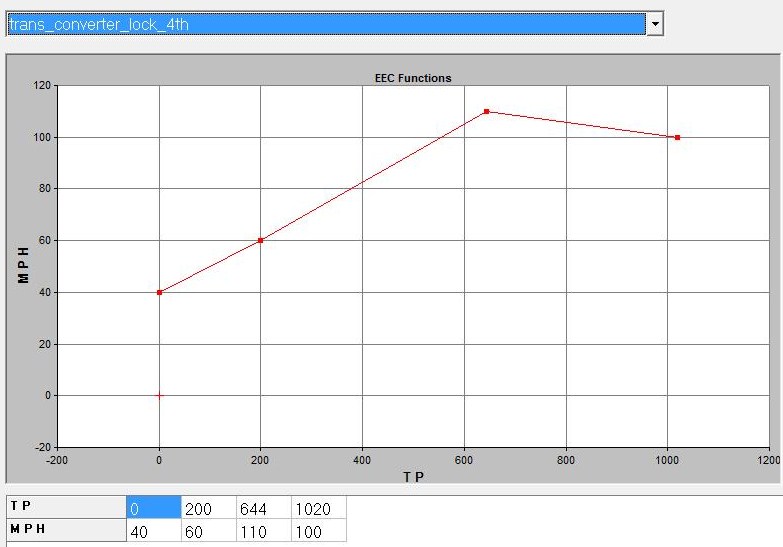
Task: Select the TP cell containing 644
Action: (x=264, y=508)
